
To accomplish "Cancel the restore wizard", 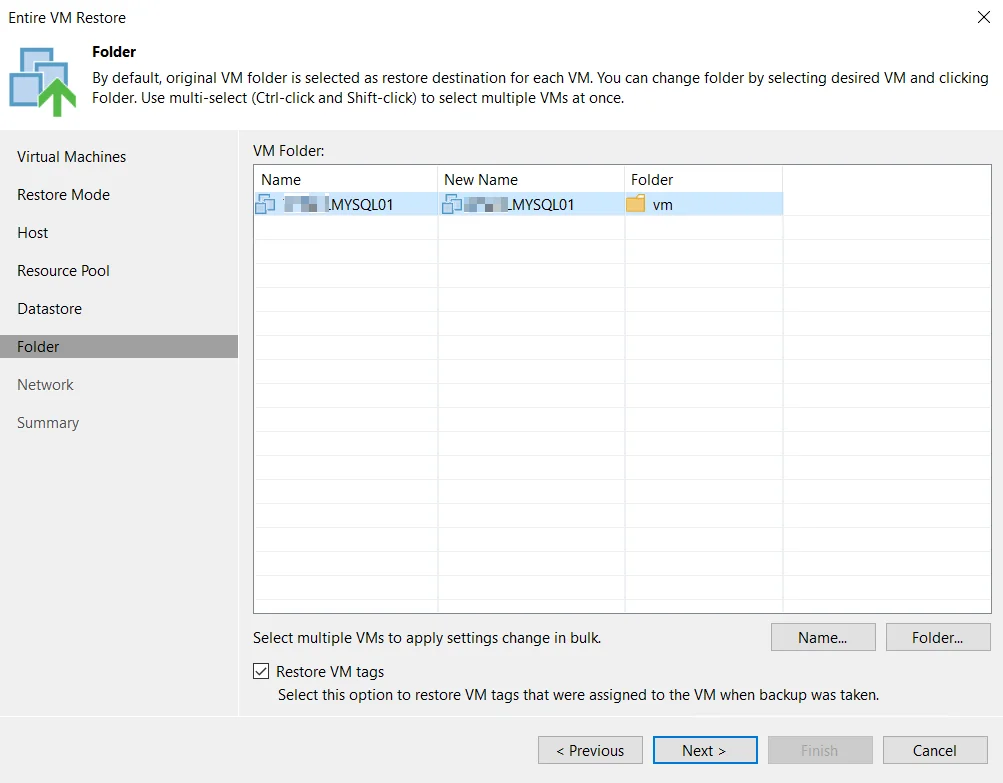I will (935, 750).
